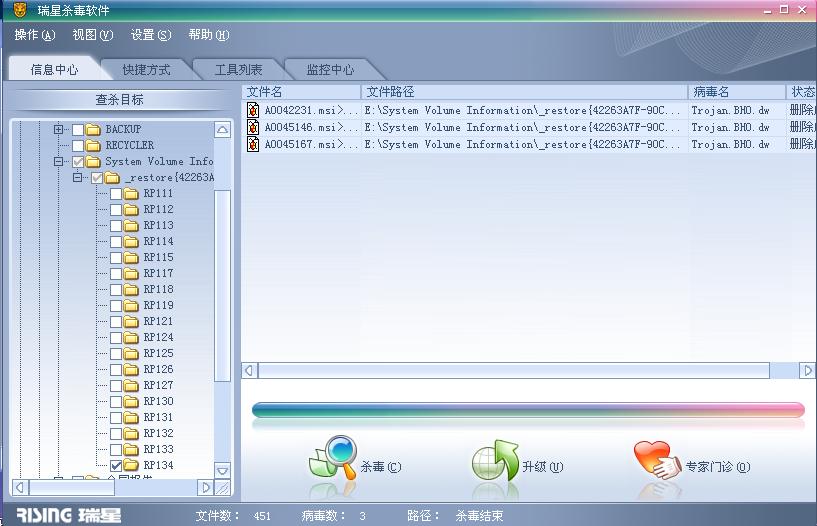Sort by 病毒名 column header
The height and width of the screenshot is (526, 817).
[737, 92]
